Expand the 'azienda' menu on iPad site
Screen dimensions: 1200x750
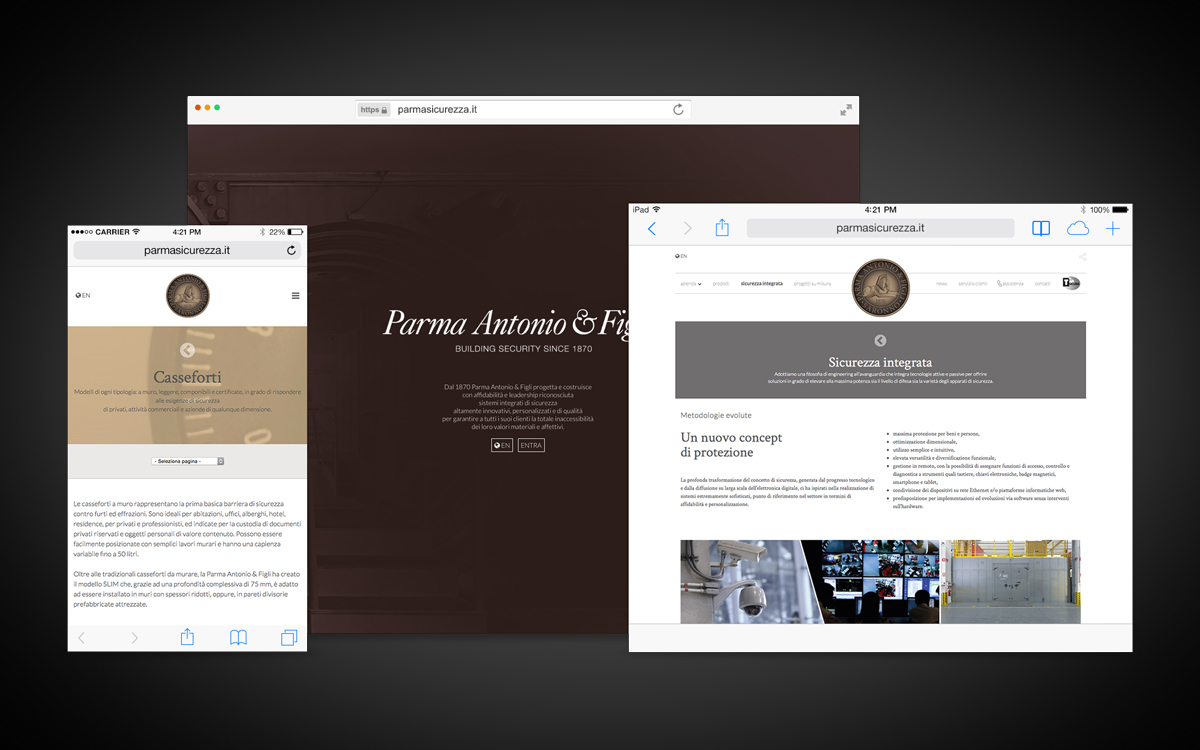click(691, 284)
